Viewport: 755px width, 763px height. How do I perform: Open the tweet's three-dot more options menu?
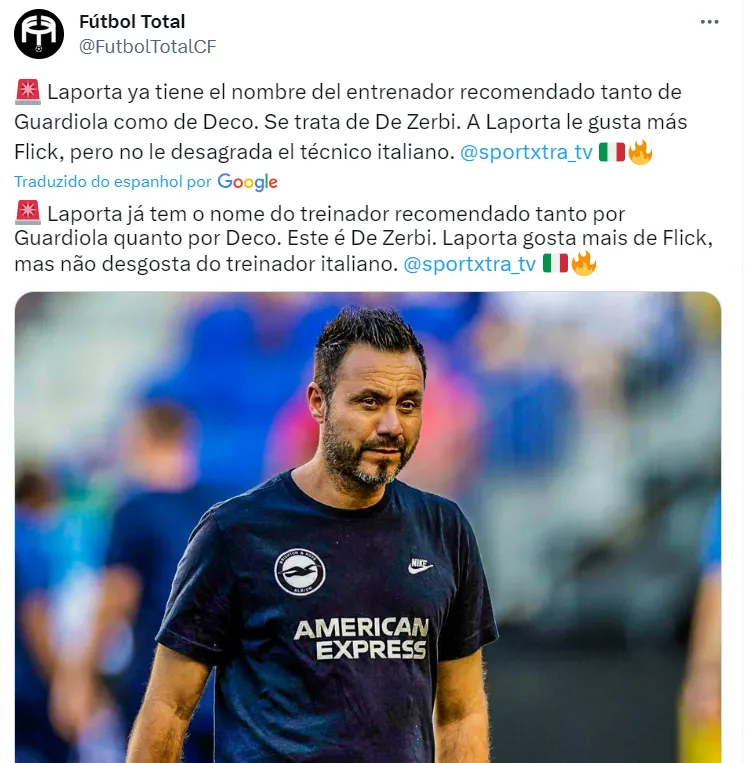point(709,22)
